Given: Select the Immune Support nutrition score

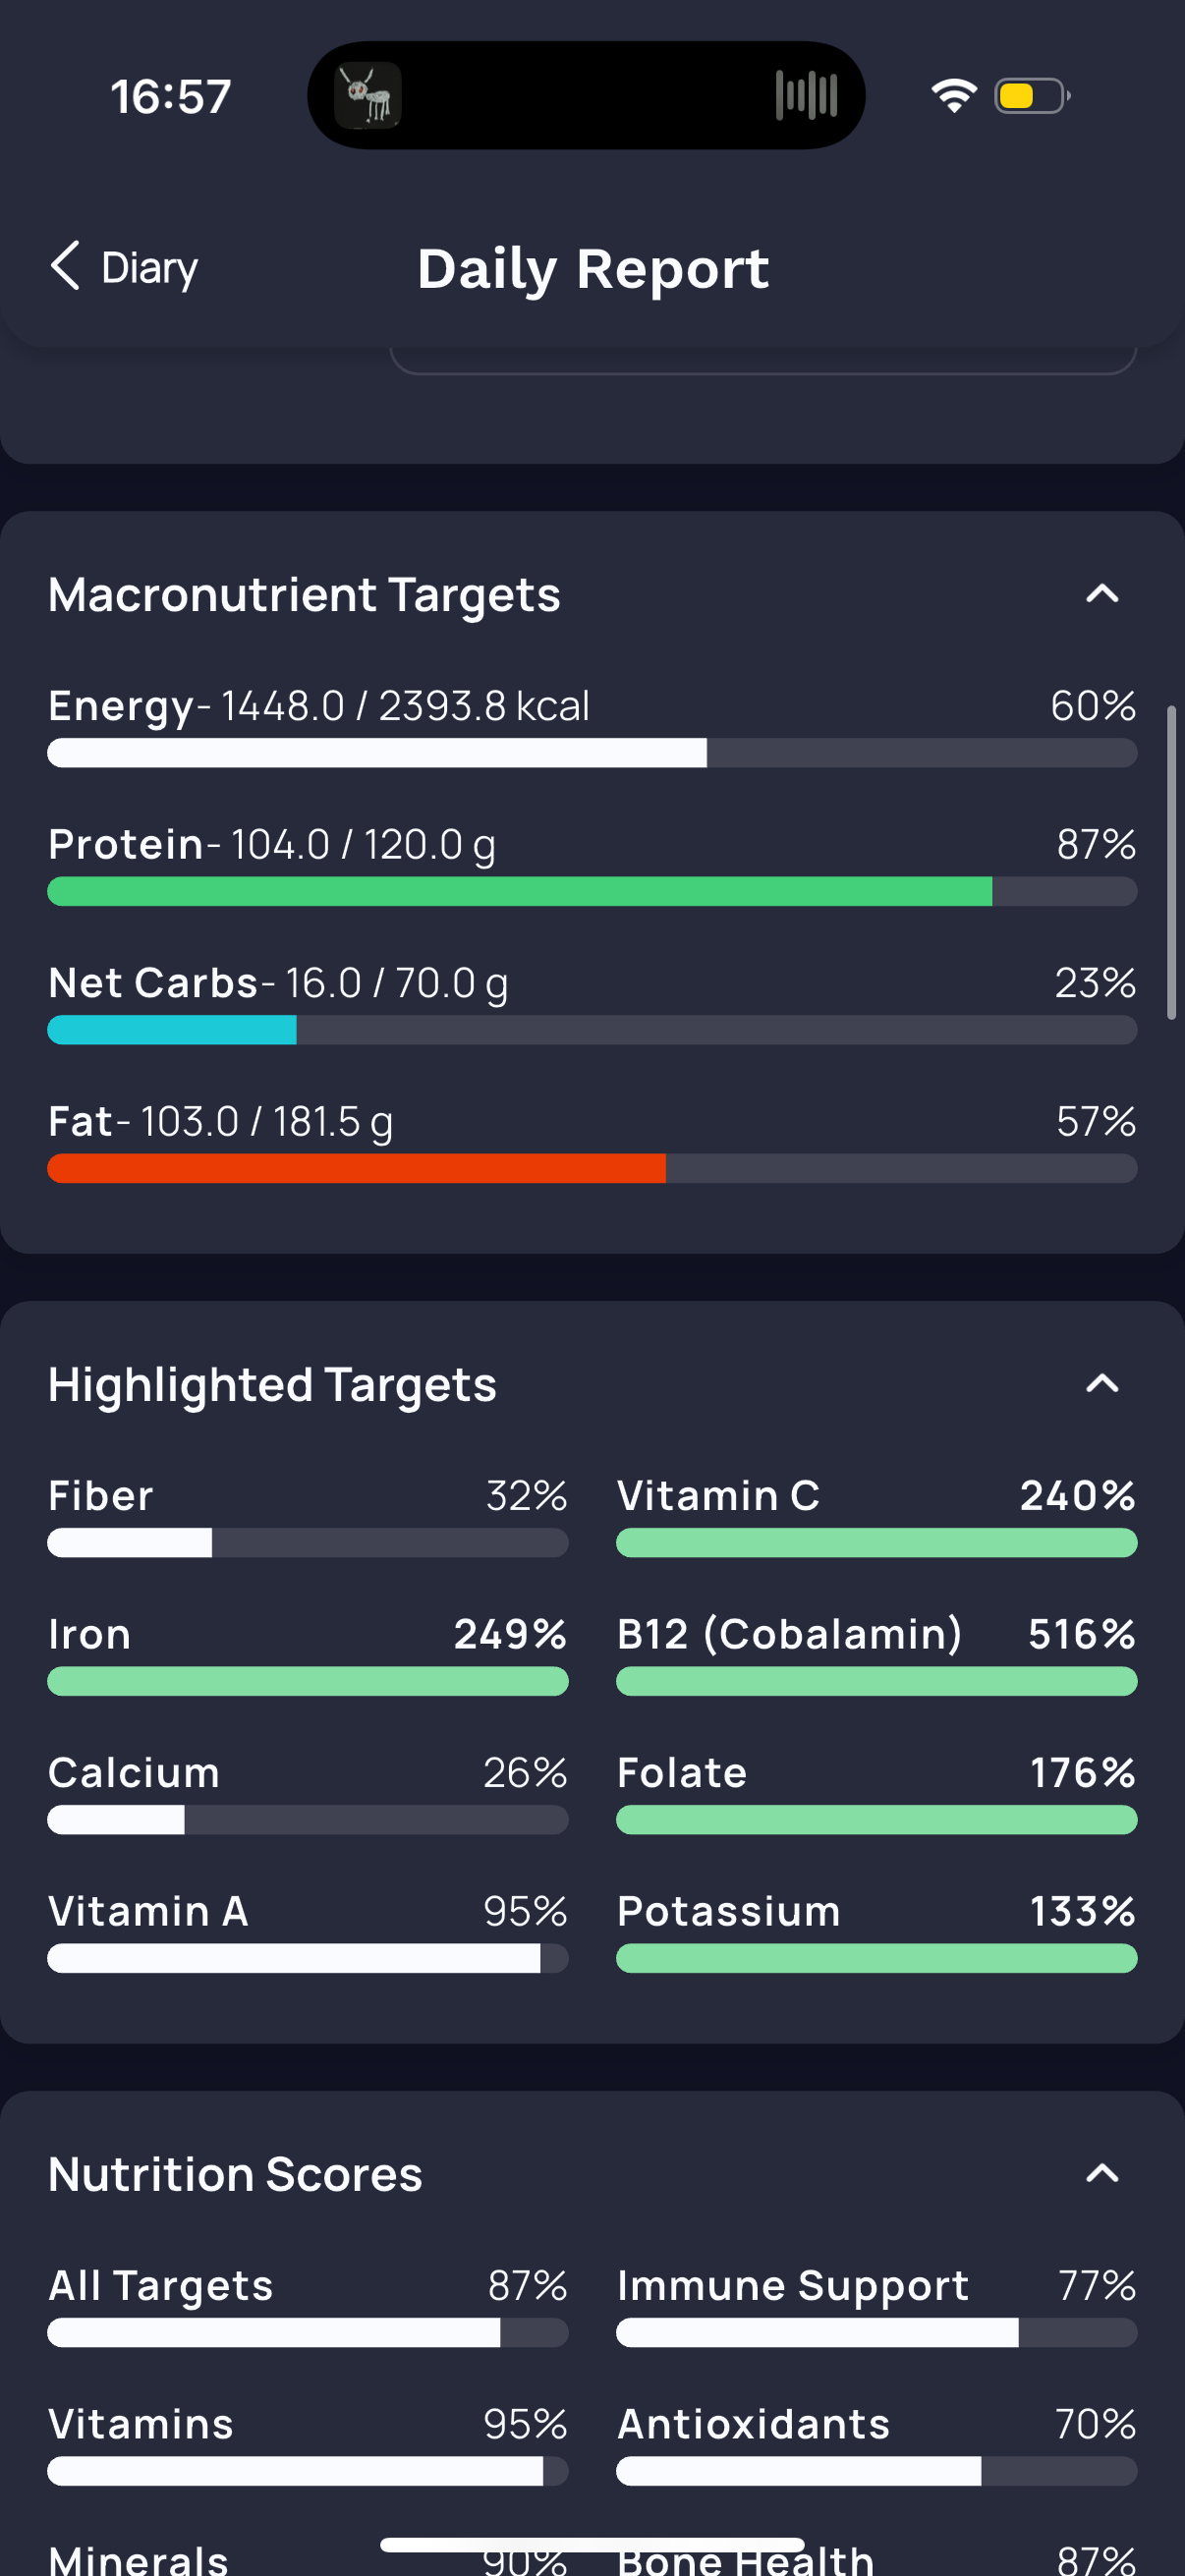Looking at the screenshot, I should click(877, 2306).
